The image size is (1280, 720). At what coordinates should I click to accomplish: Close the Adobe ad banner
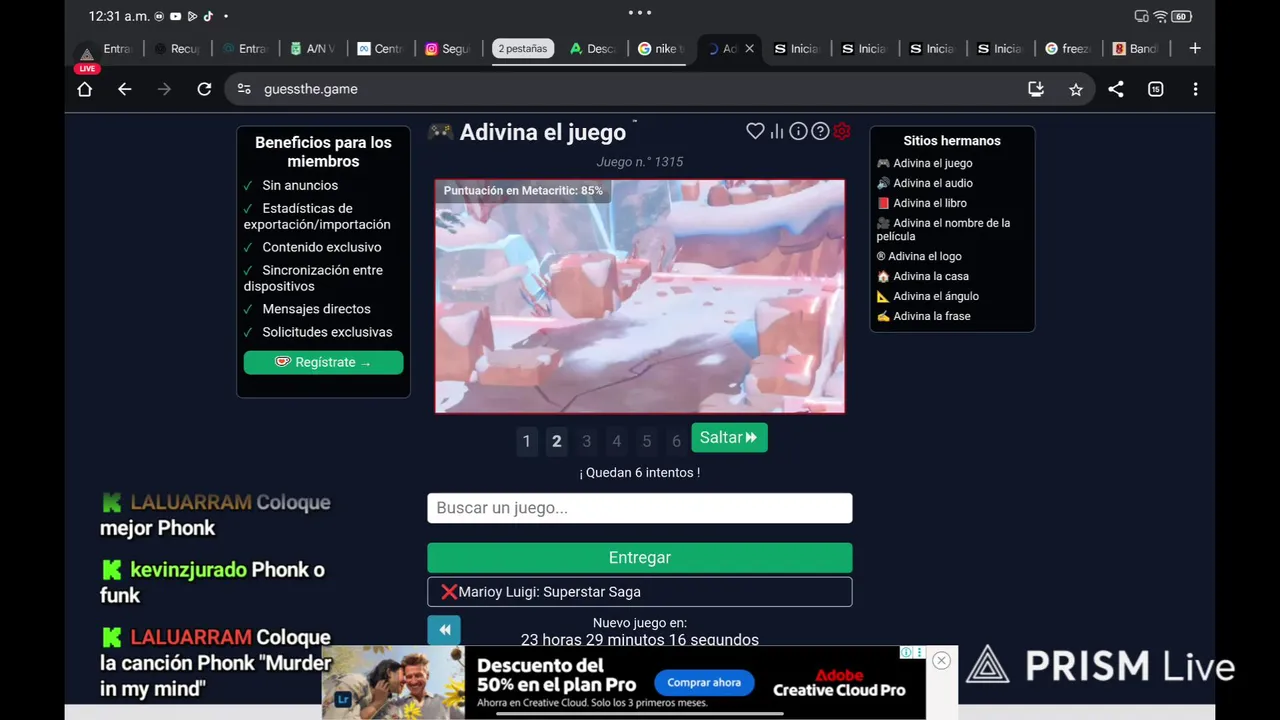click(941, 660)
